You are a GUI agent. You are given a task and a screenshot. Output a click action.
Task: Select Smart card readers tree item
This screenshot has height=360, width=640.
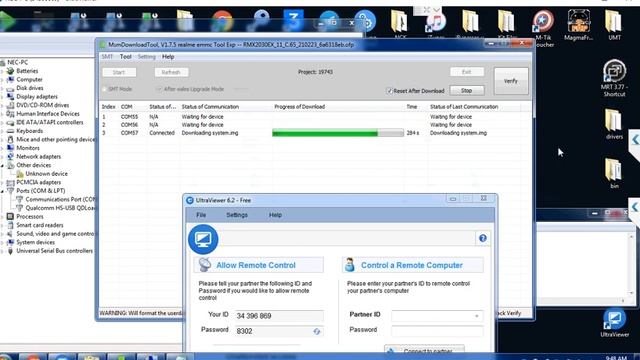pyautogui.click(x=40, y=225)
